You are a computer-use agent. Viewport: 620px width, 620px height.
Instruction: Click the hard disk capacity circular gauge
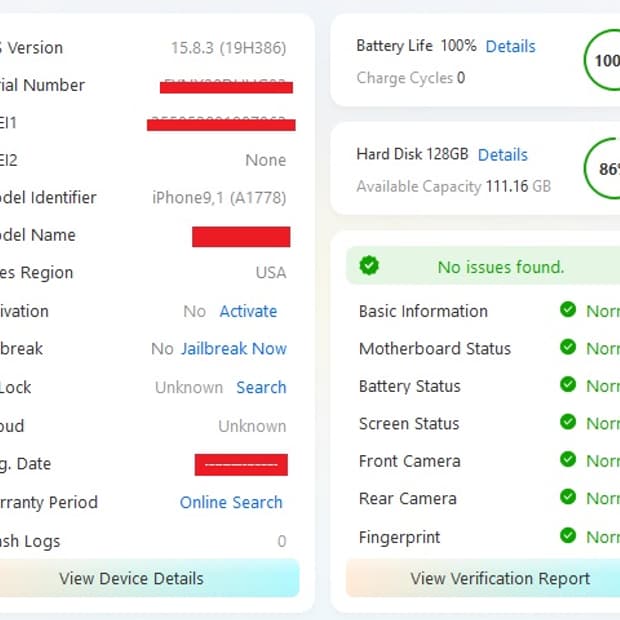[602, 168]
